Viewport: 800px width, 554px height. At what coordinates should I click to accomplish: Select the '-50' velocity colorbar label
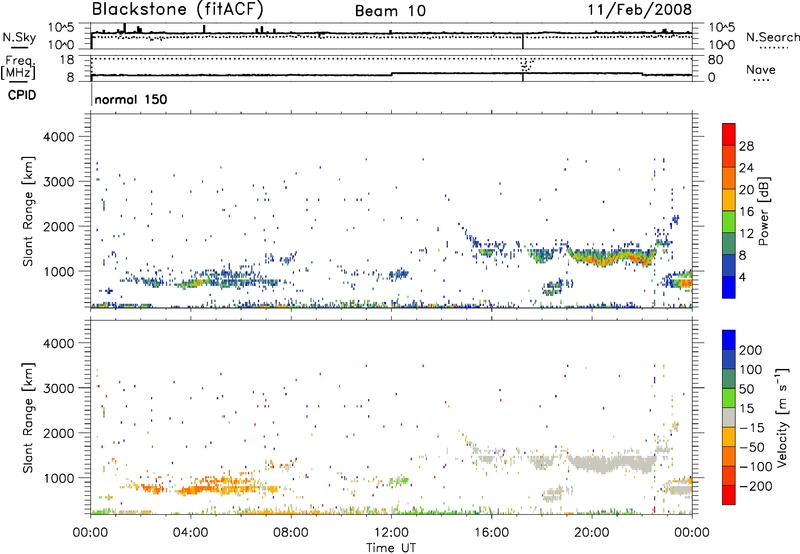tap(752, 447)
